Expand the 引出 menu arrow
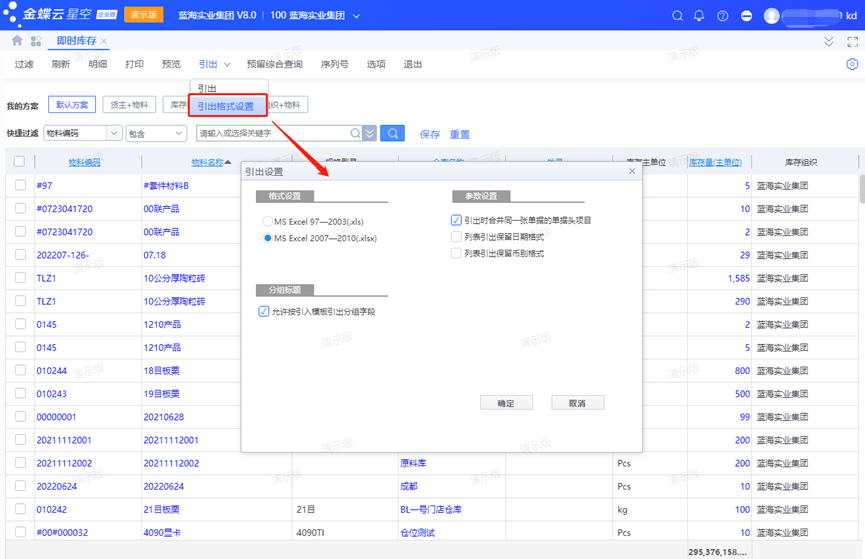 tap(227, 65)
